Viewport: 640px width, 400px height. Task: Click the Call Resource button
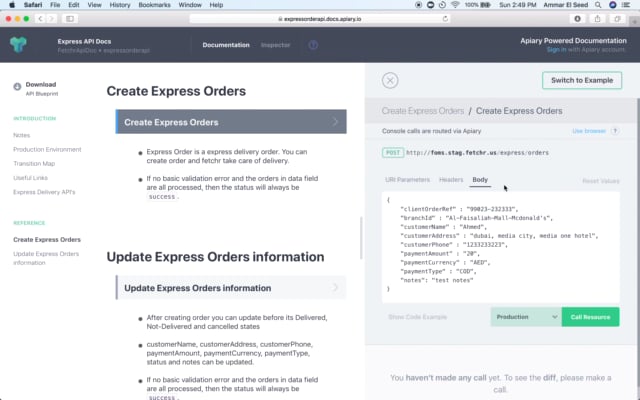coord(590,317)
